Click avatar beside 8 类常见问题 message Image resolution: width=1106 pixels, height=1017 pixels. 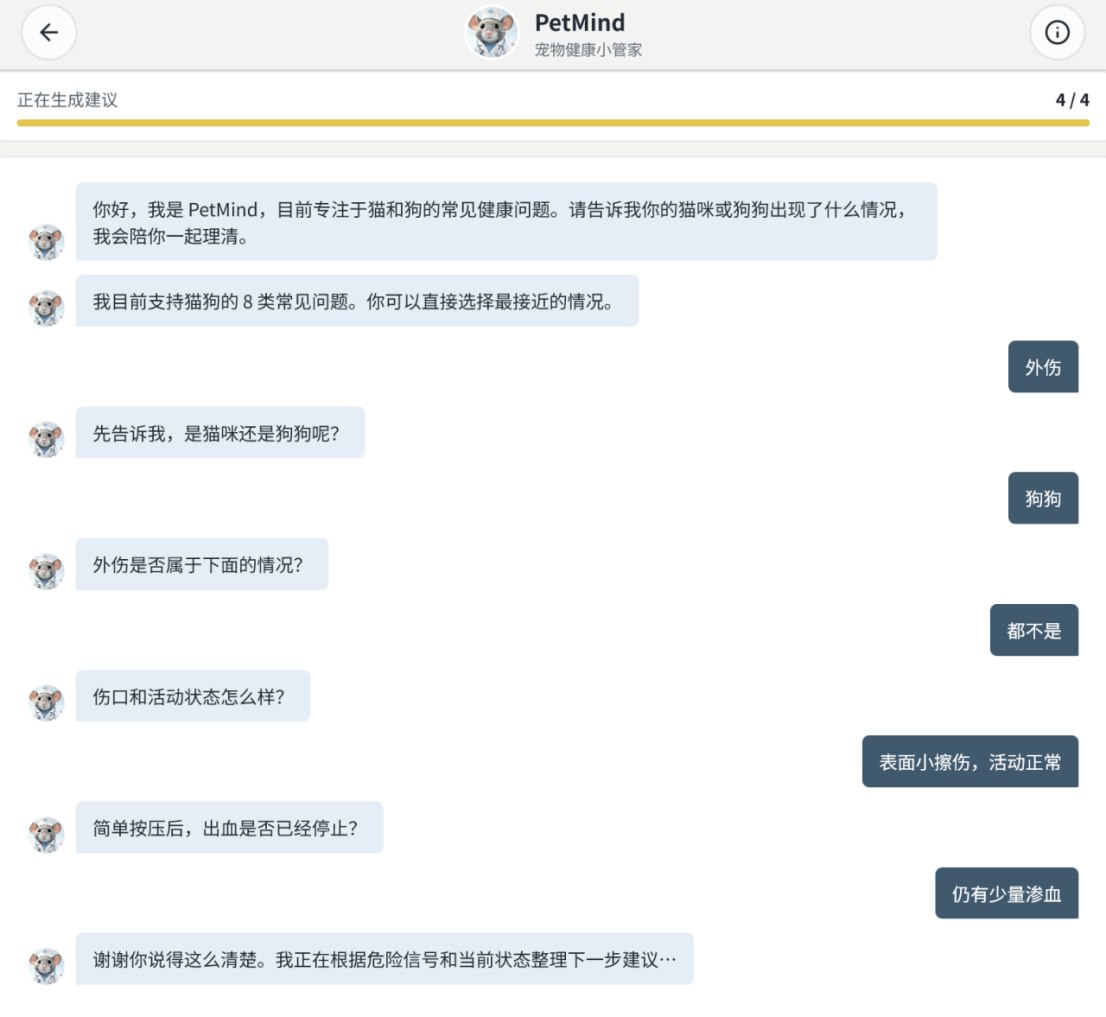[47, 308]
